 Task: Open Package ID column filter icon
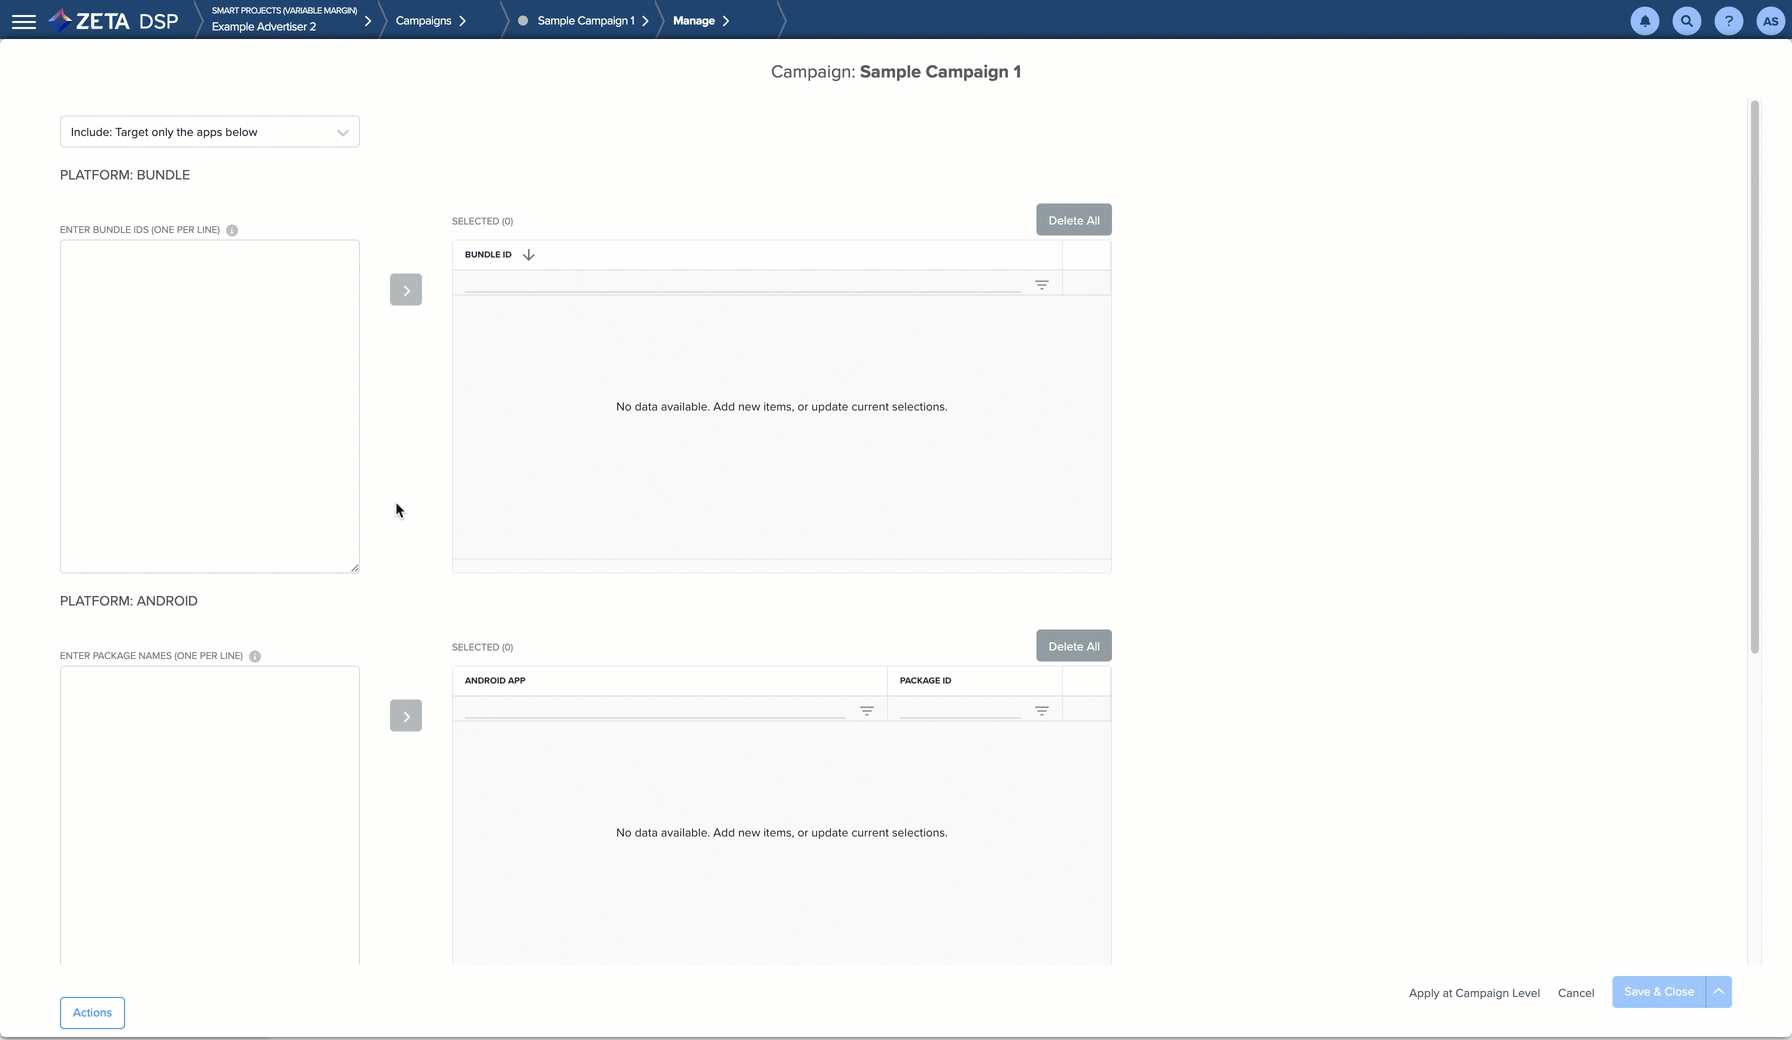click(1041, 711)
